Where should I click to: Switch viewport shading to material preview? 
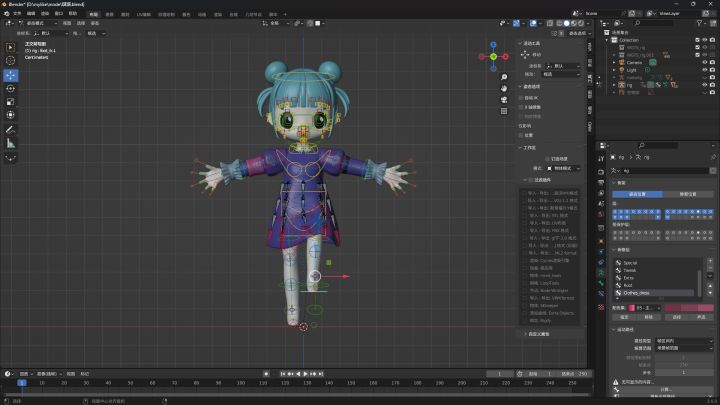[x=574, y=23]
